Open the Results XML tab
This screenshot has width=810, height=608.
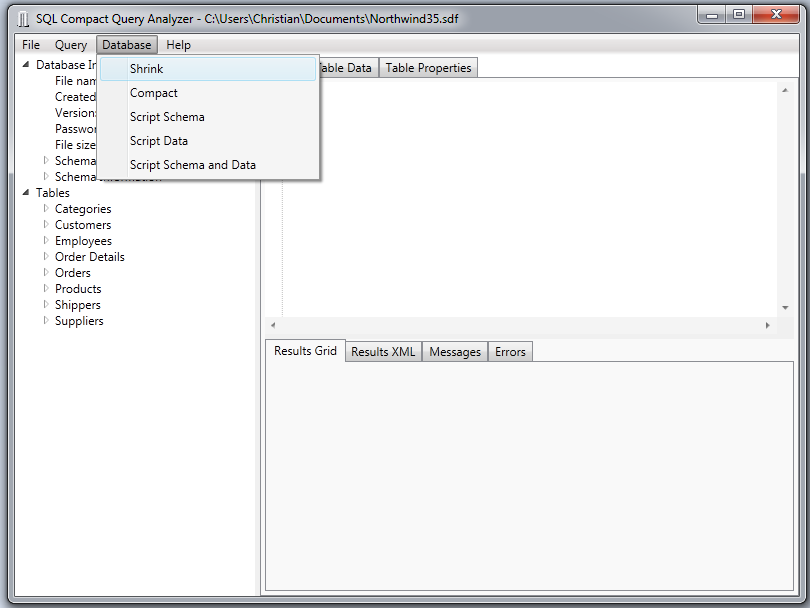click(383, 352)
